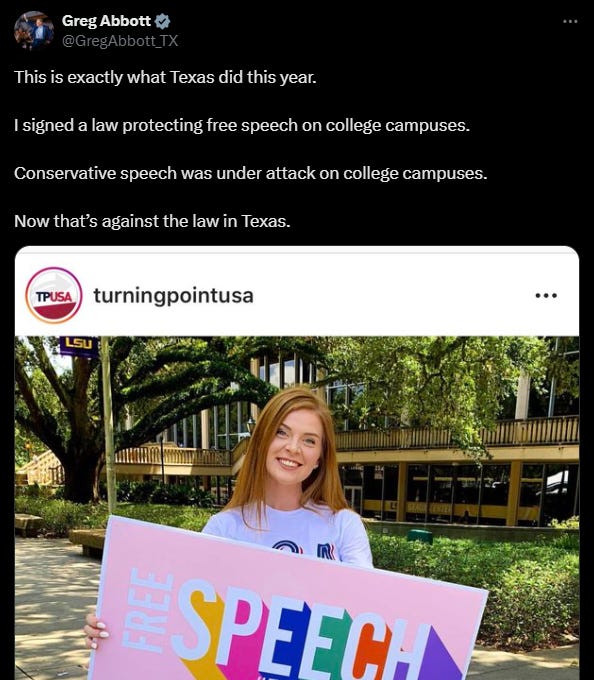
Task: Open the Greg Abbott display name
Action: pos(106,21)
